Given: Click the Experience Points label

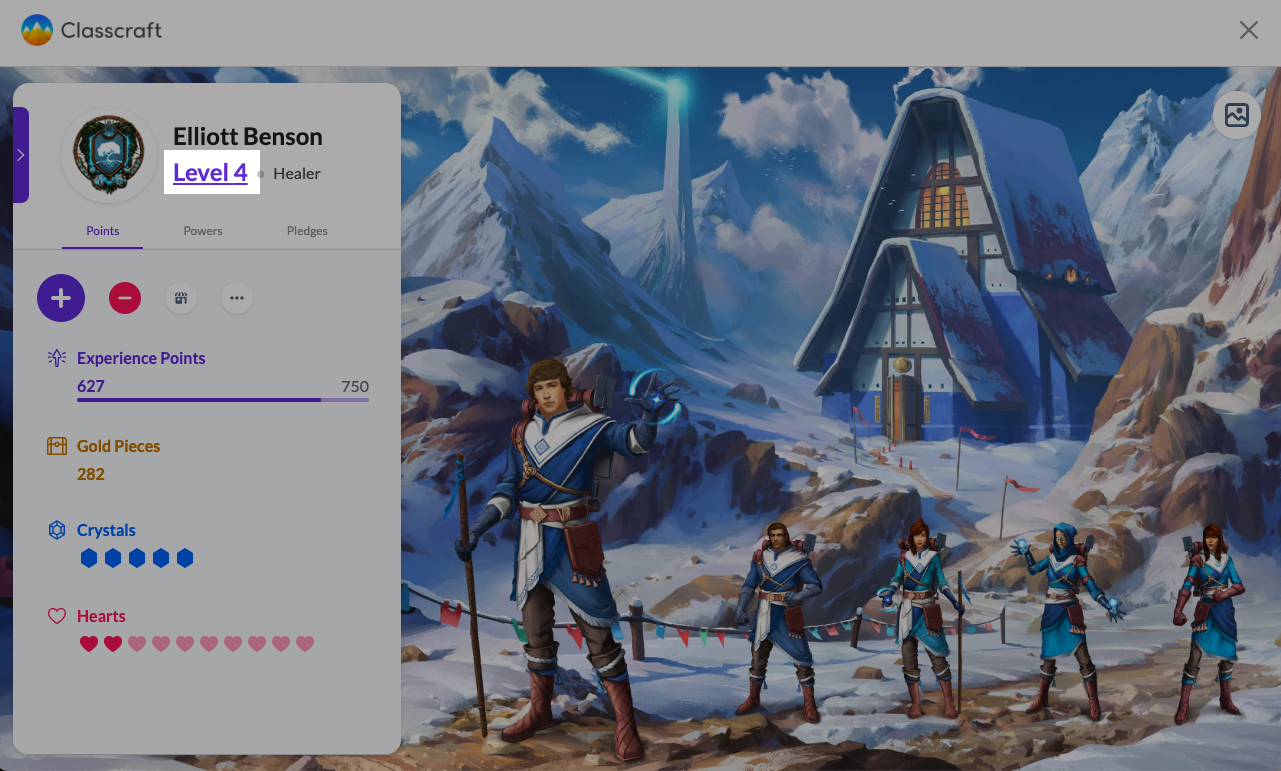Looking at the screenshot, I should tap(141, 358).
